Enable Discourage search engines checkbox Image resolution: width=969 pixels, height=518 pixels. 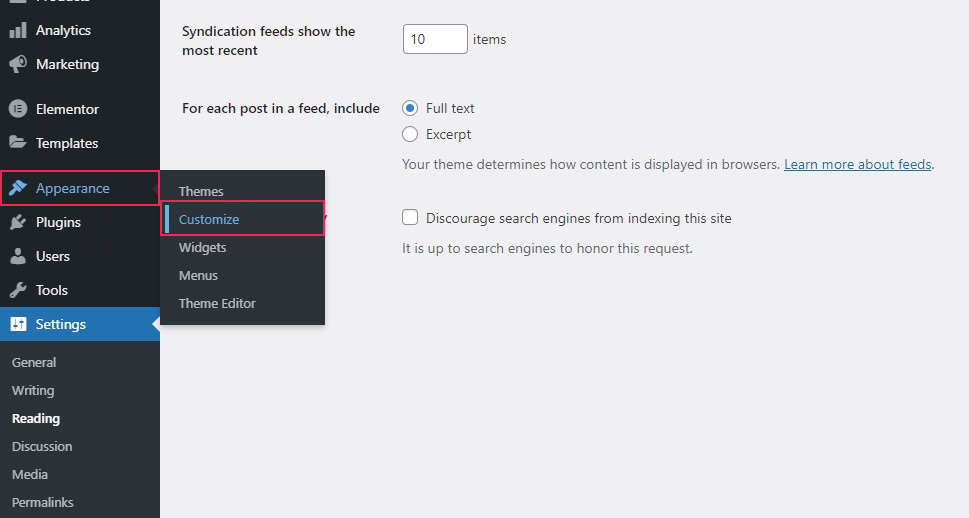point(410,218)
